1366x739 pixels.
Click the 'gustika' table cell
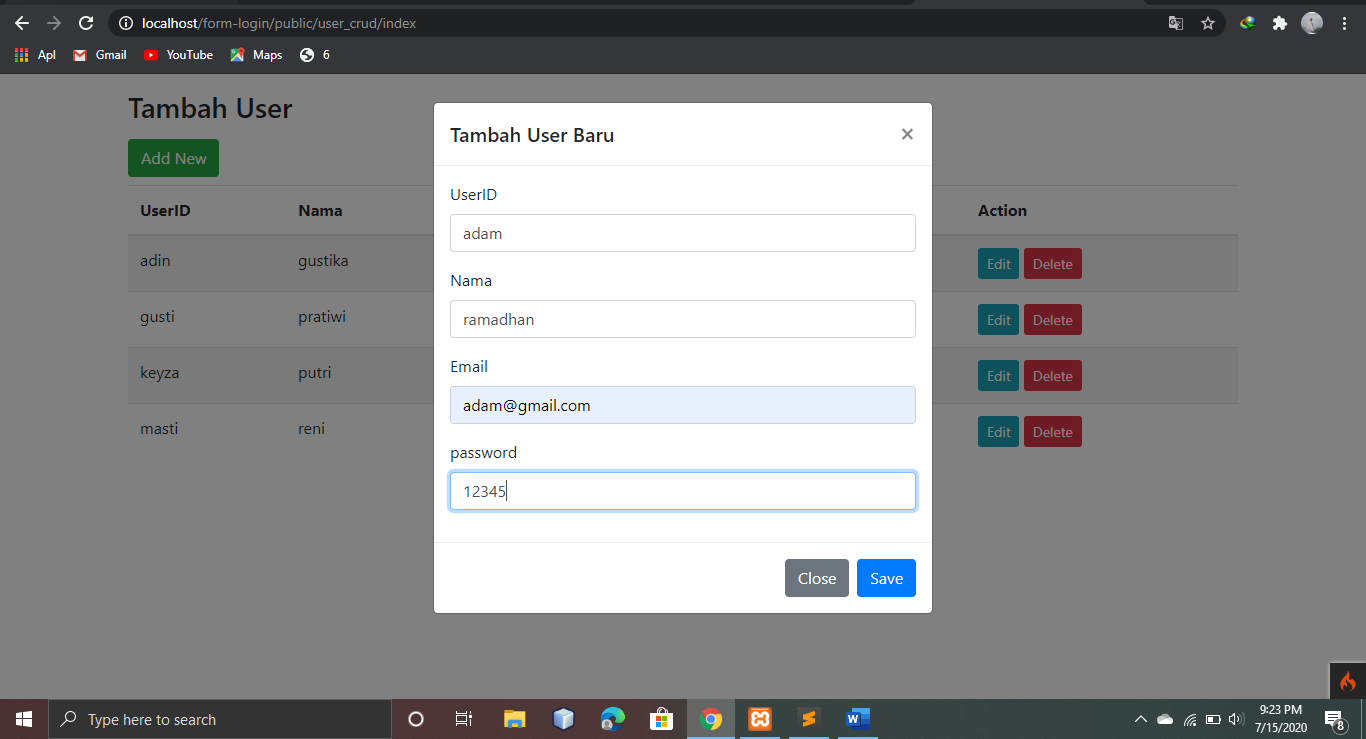[x=323, y=261]
